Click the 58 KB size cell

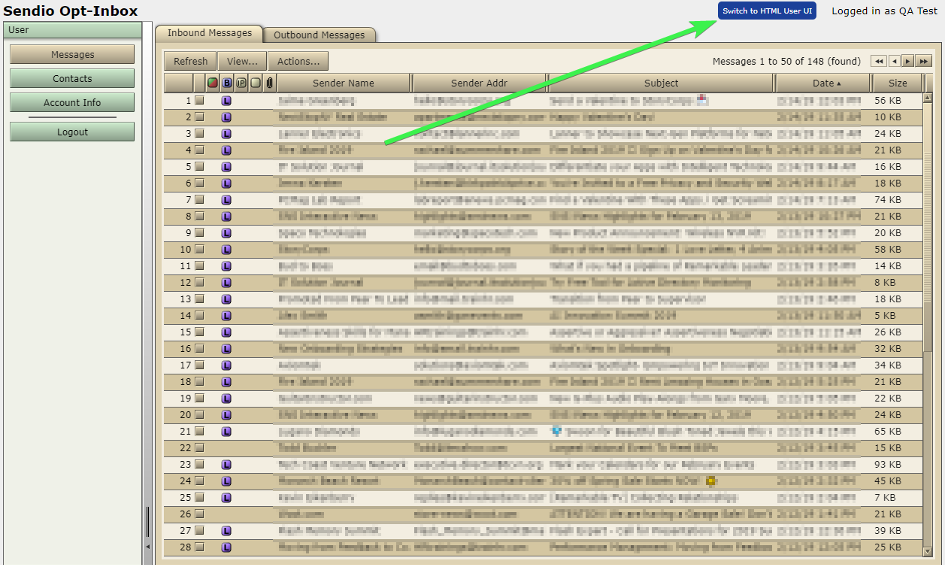[888, 249]
